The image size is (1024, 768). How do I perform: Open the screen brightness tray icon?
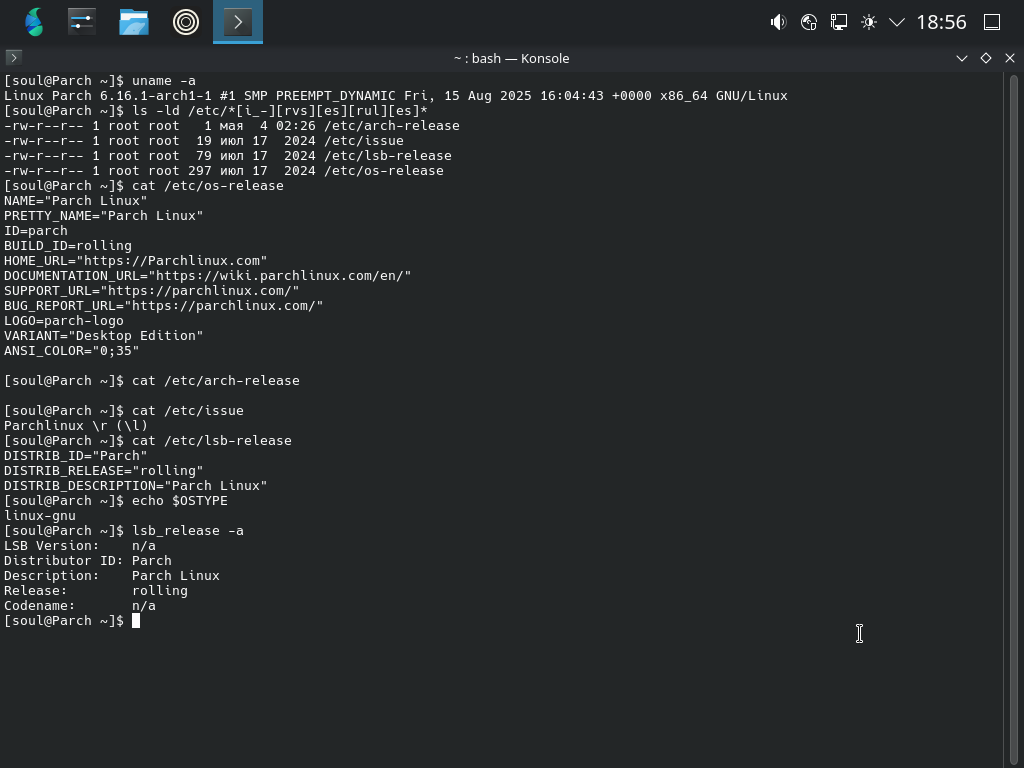[869, 22]
